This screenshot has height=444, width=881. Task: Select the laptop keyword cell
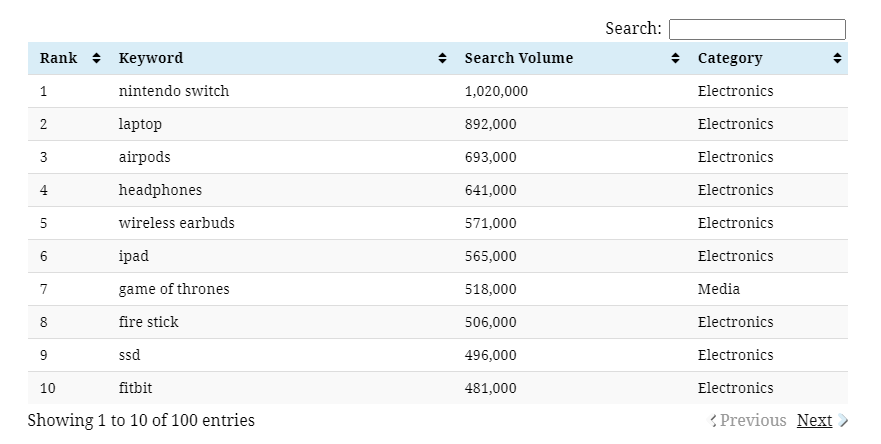pyautogui.click(x=140, y=124)
